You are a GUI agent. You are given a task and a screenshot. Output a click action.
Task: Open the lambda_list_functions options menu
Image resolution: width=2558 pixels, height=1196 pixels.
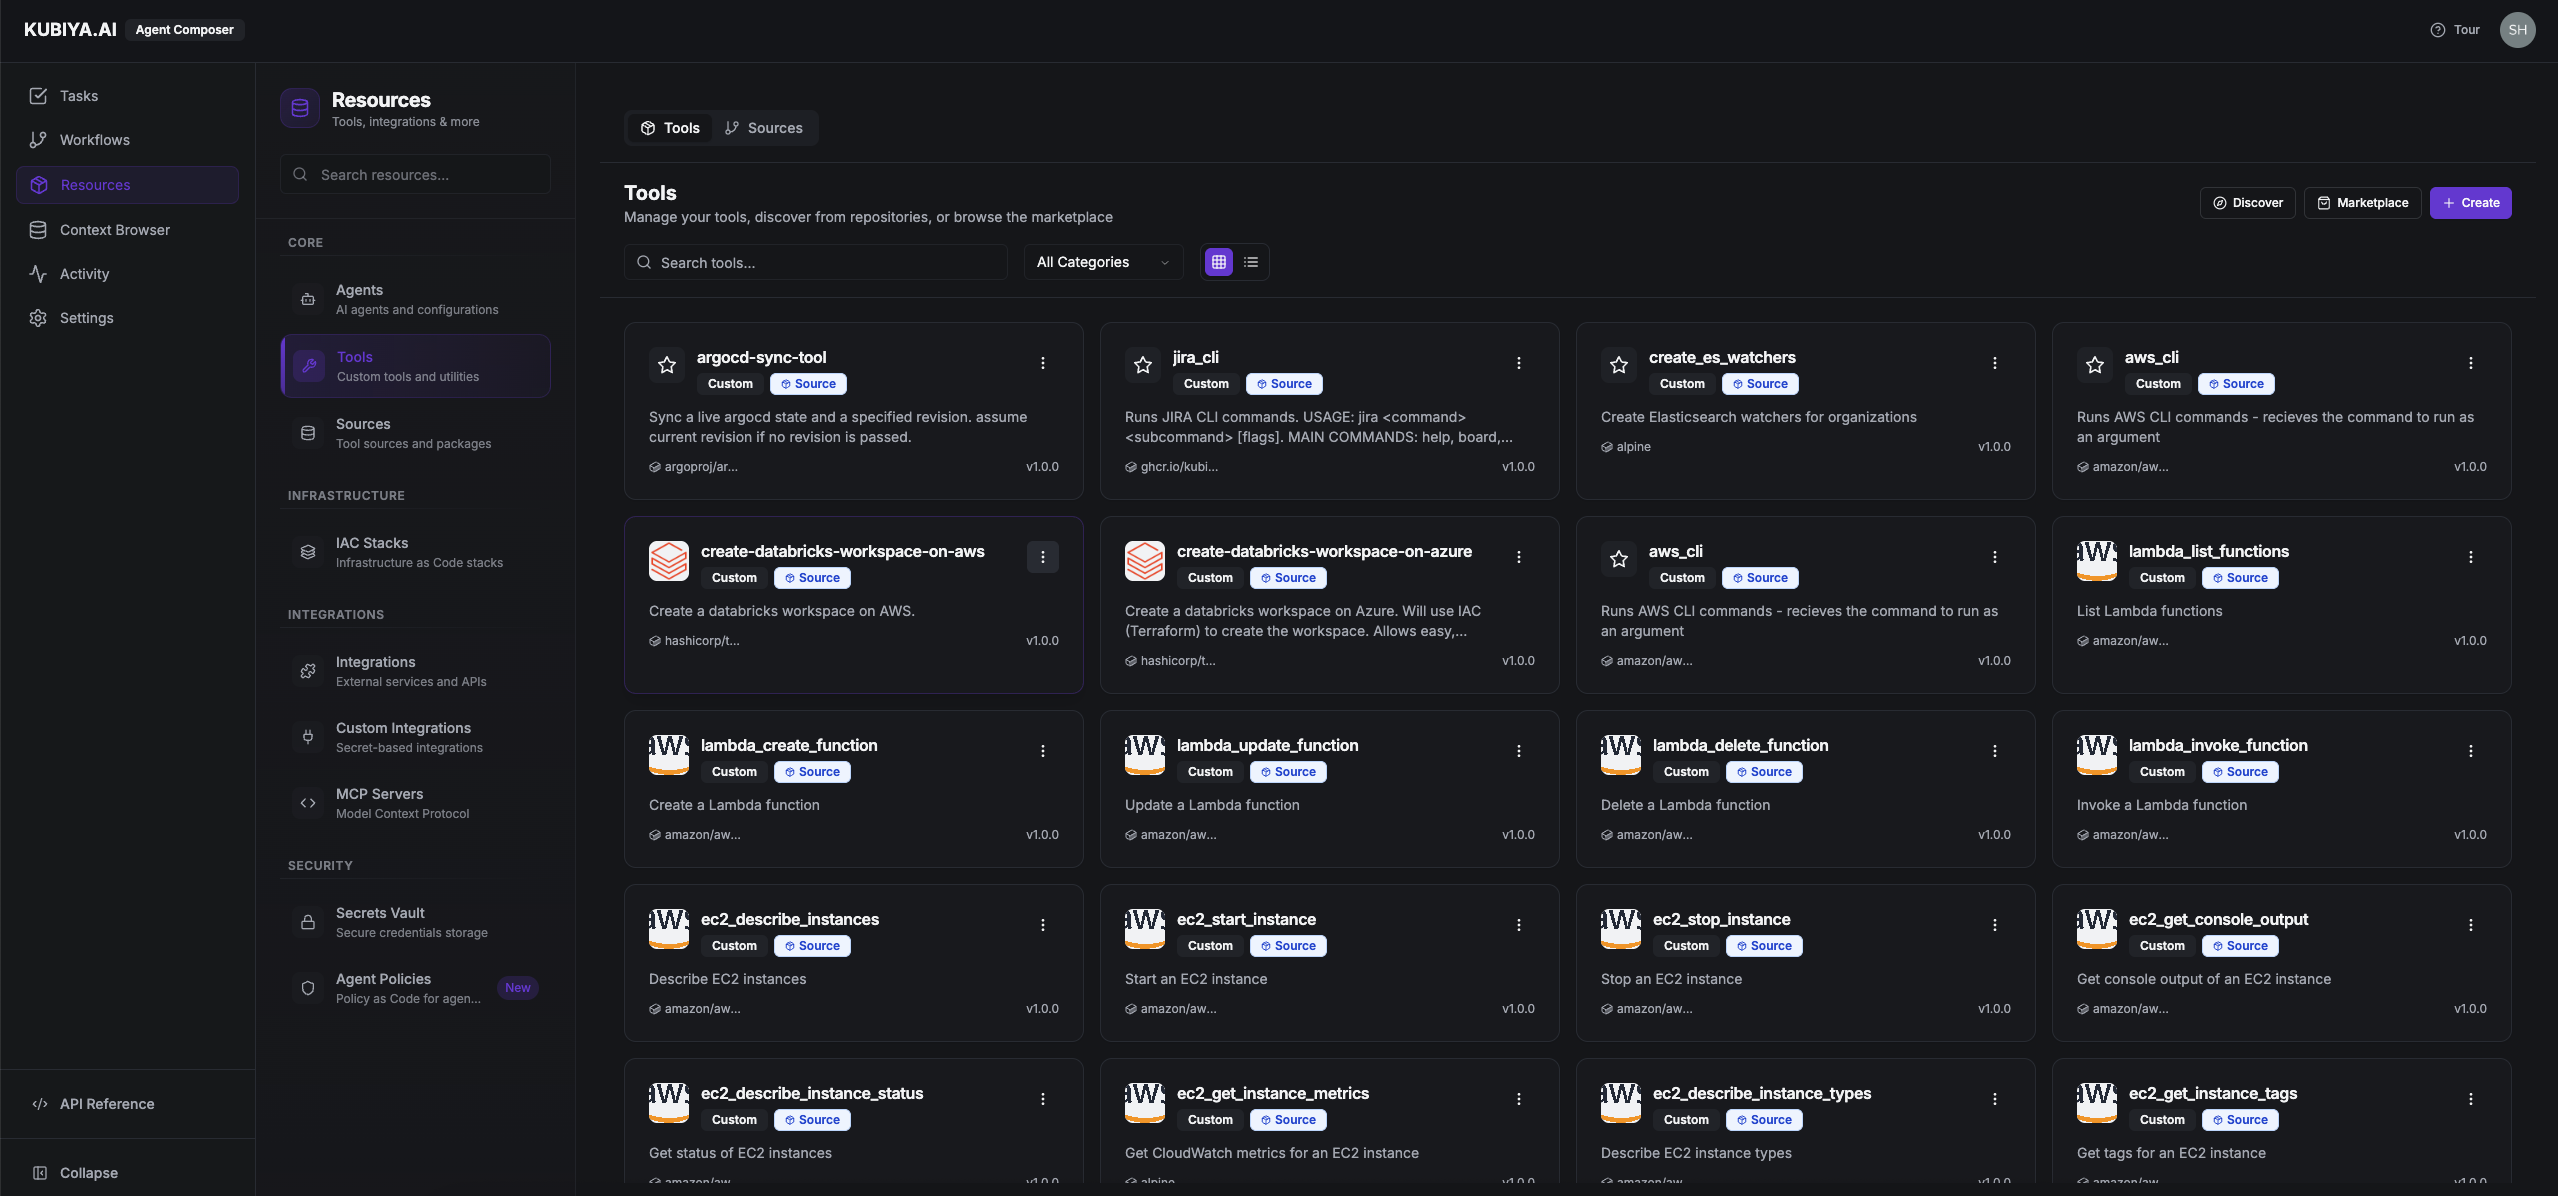point(2470,557)
